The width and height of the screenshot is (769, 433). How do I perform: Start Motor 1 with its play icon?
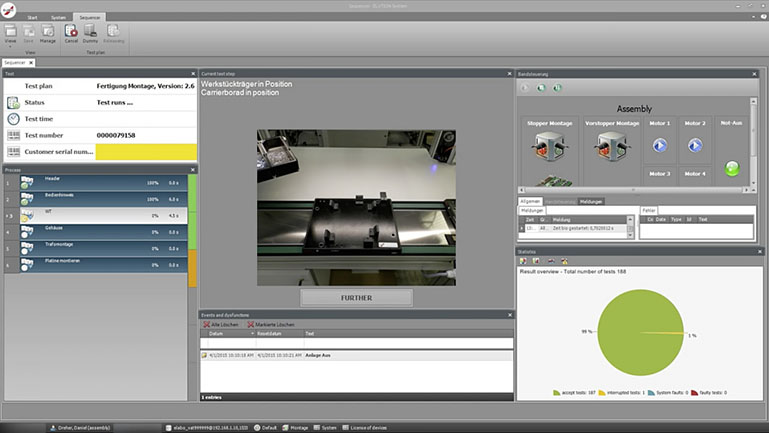[659, 146]
